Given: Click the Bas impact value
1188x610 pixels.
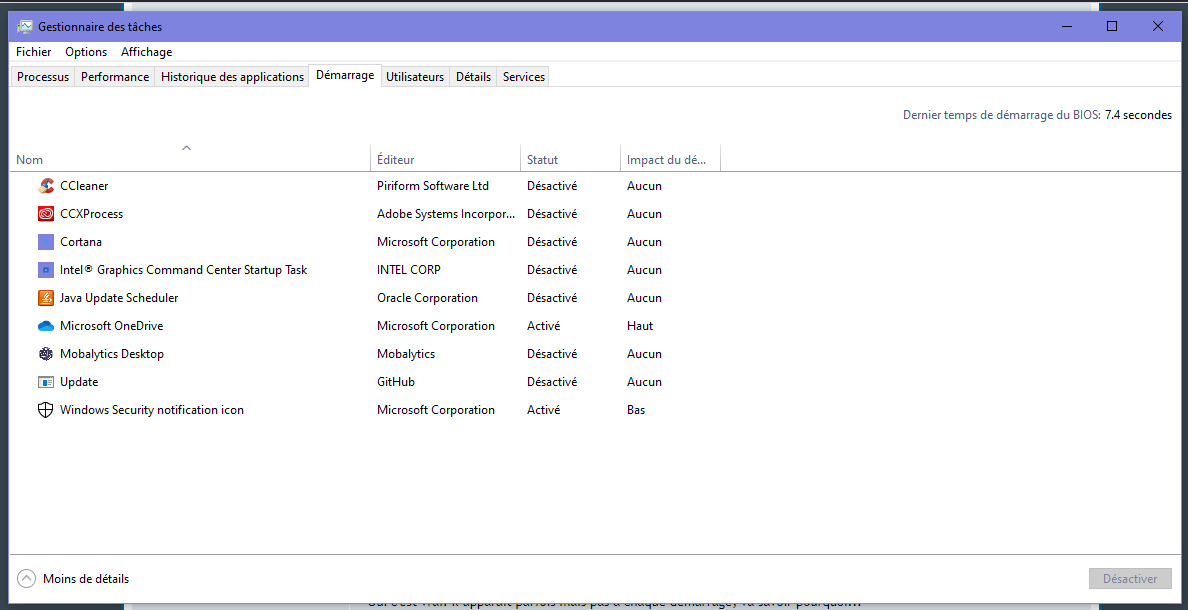Looking at the screenshot, I should (636, 410).
